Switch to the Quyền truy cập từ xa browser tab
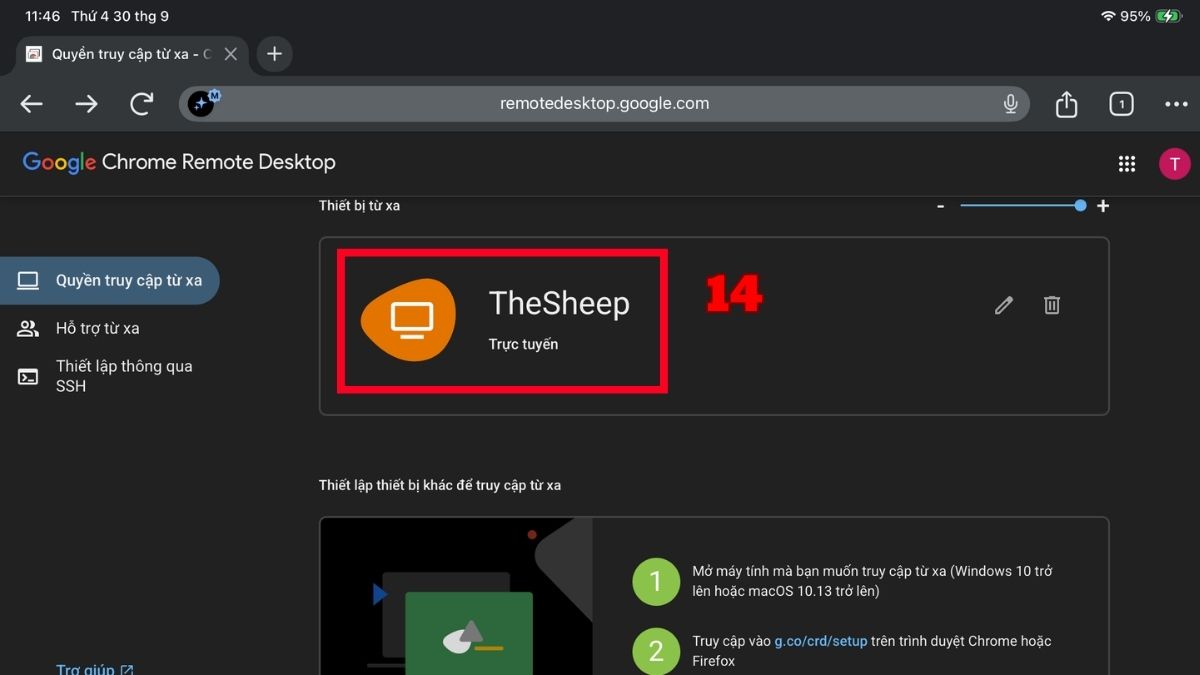 click(x=132, y=54)
